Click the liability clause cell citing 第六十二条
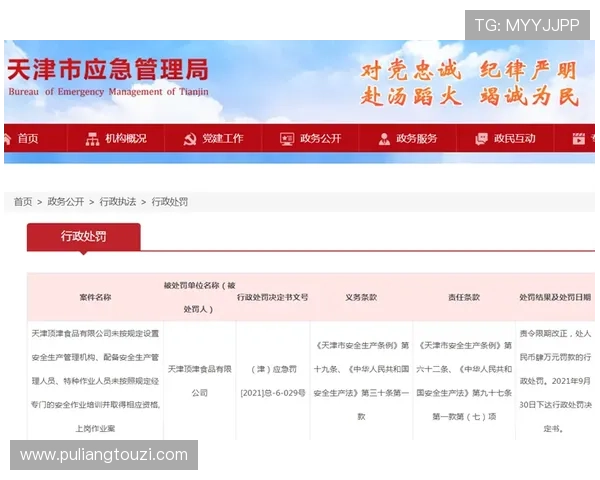Screen dimensions: 600x480 coord(464,381)
